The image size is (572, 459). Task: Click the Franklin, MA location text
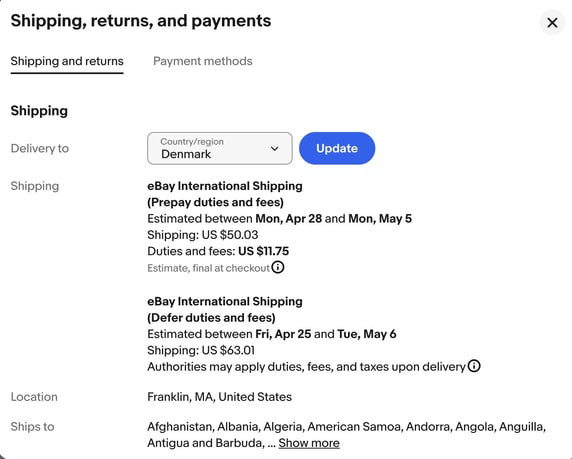pyautogui.click(x=220, y=397)
